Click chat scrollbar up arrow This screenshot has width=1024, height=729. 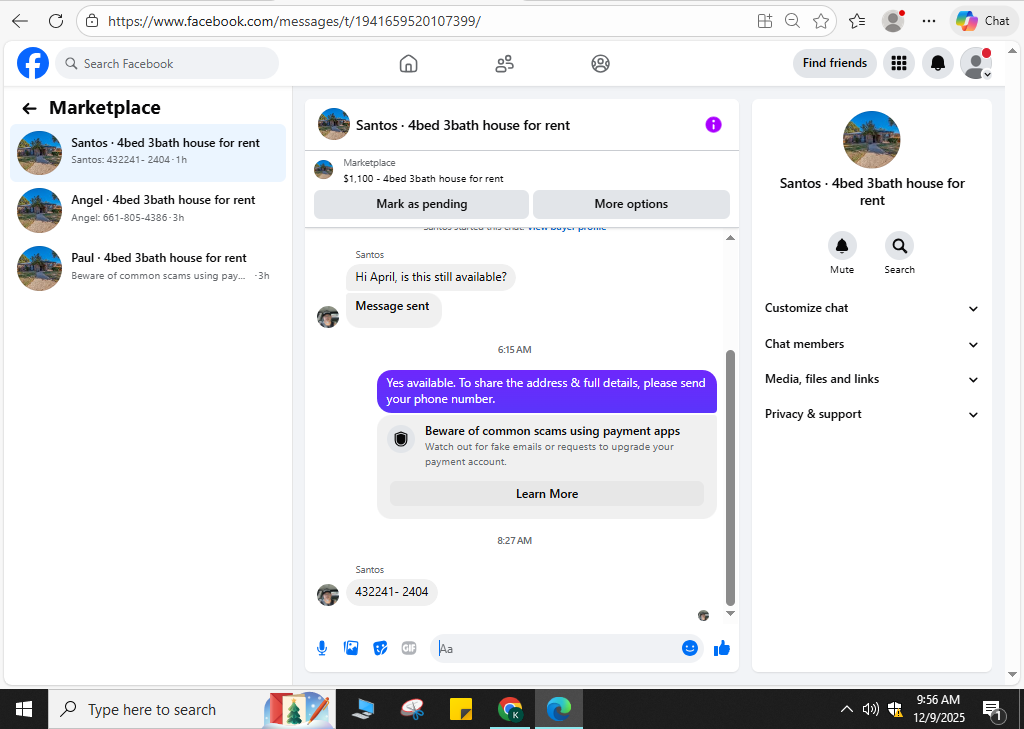(730, 238)
